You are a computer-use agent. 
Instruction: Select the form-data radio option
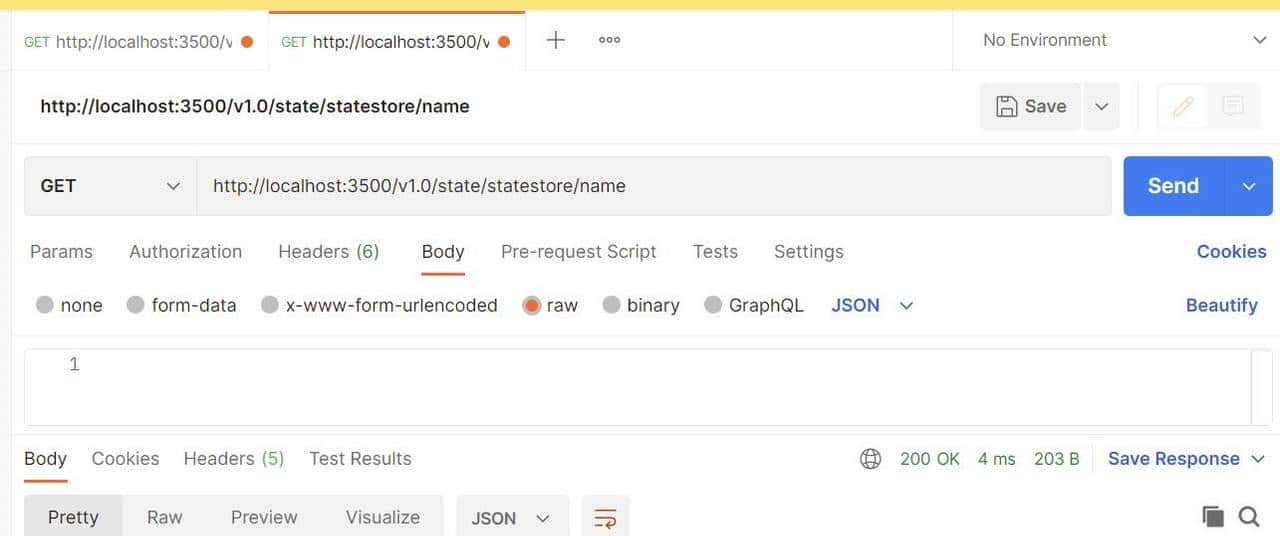click(x=136, y=305)
